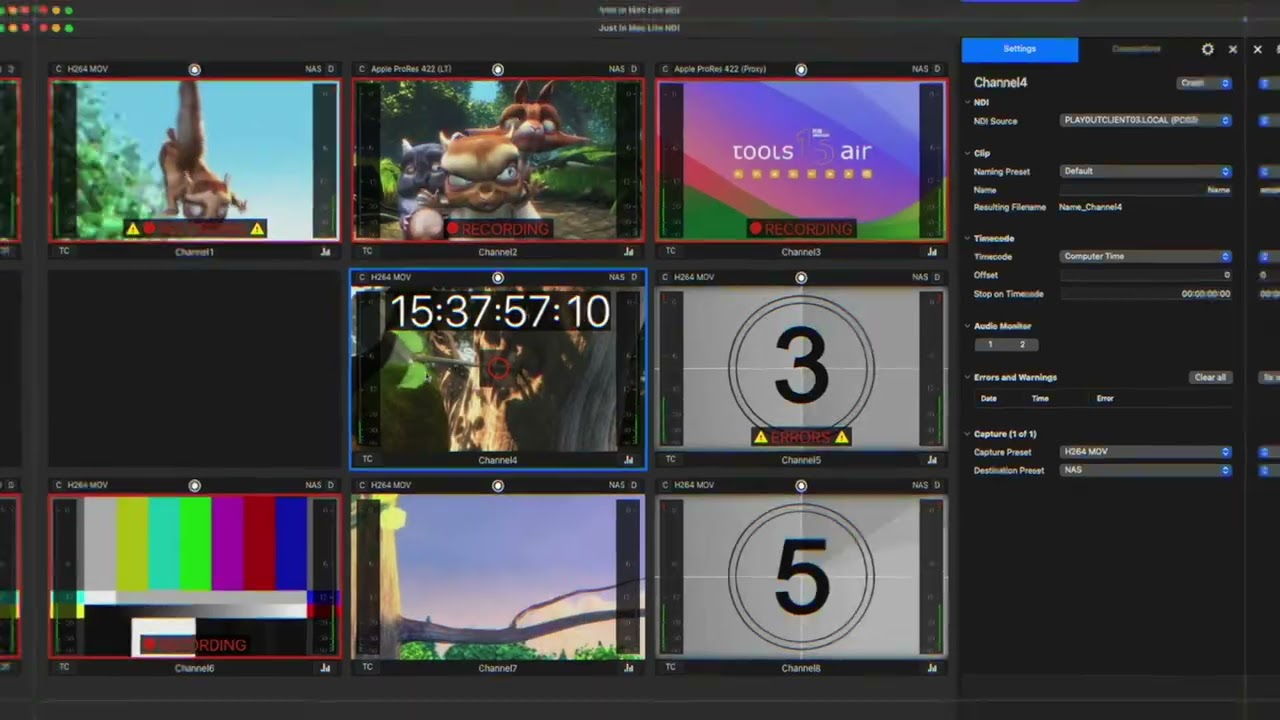Open the Naming Preset dropdown

pos(1146,171)
